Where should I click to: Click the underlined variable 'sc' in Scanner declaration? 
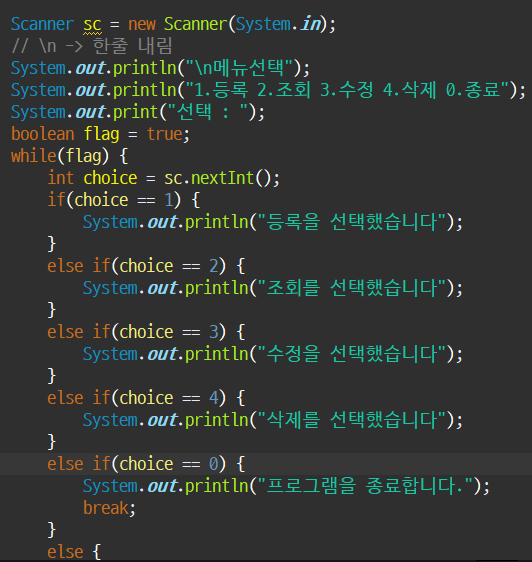(92, 25)
